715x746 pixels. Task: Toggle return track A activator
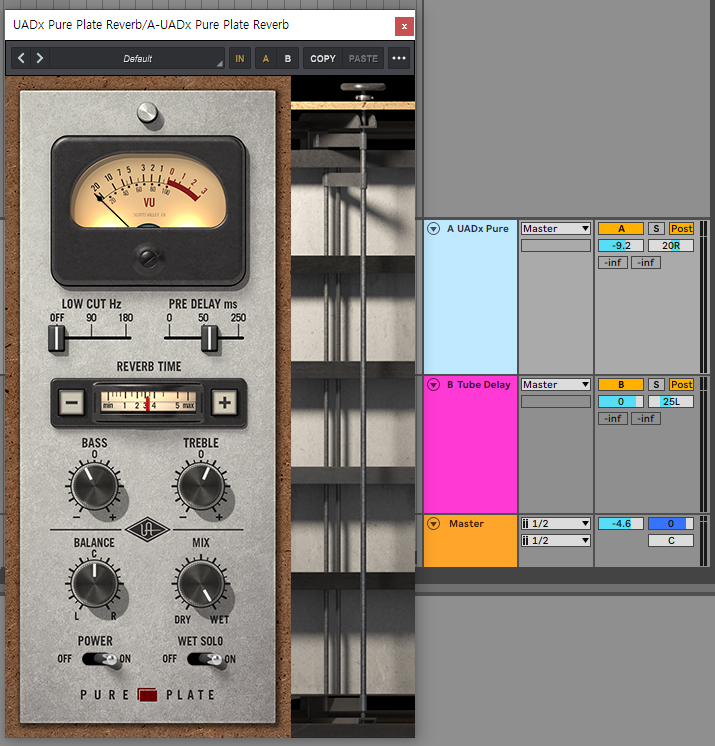[621, 228]
